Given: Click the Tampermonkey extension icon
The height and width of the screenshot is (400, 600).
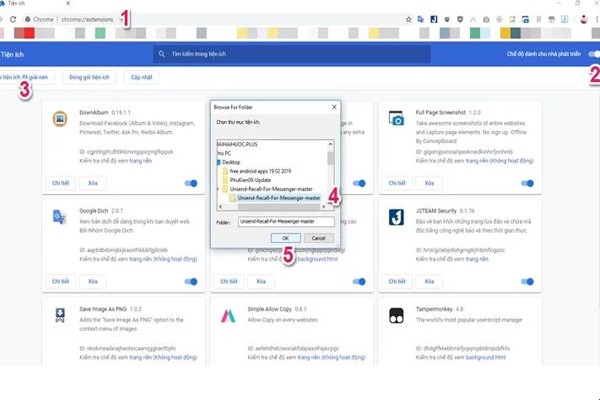Looking at the screenshot, I should (x=396, y=315).
